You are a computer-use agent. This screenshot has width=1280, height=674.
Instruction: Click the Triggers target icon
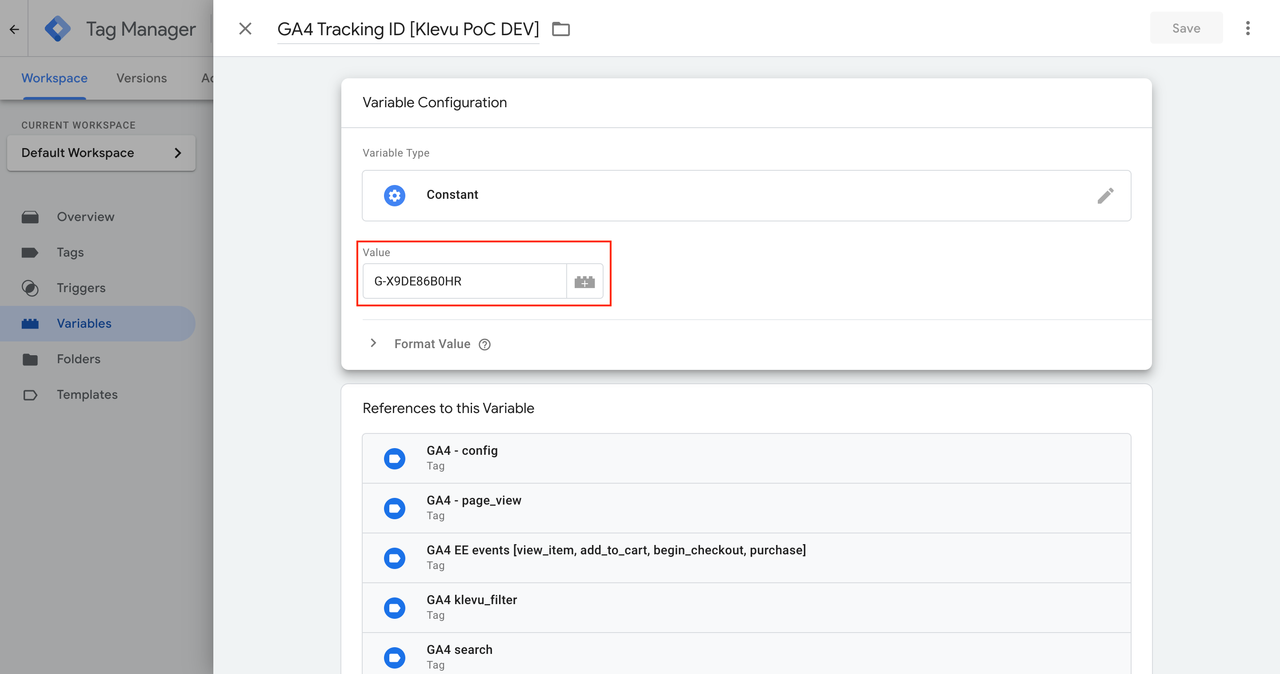[x=30, y=288]
